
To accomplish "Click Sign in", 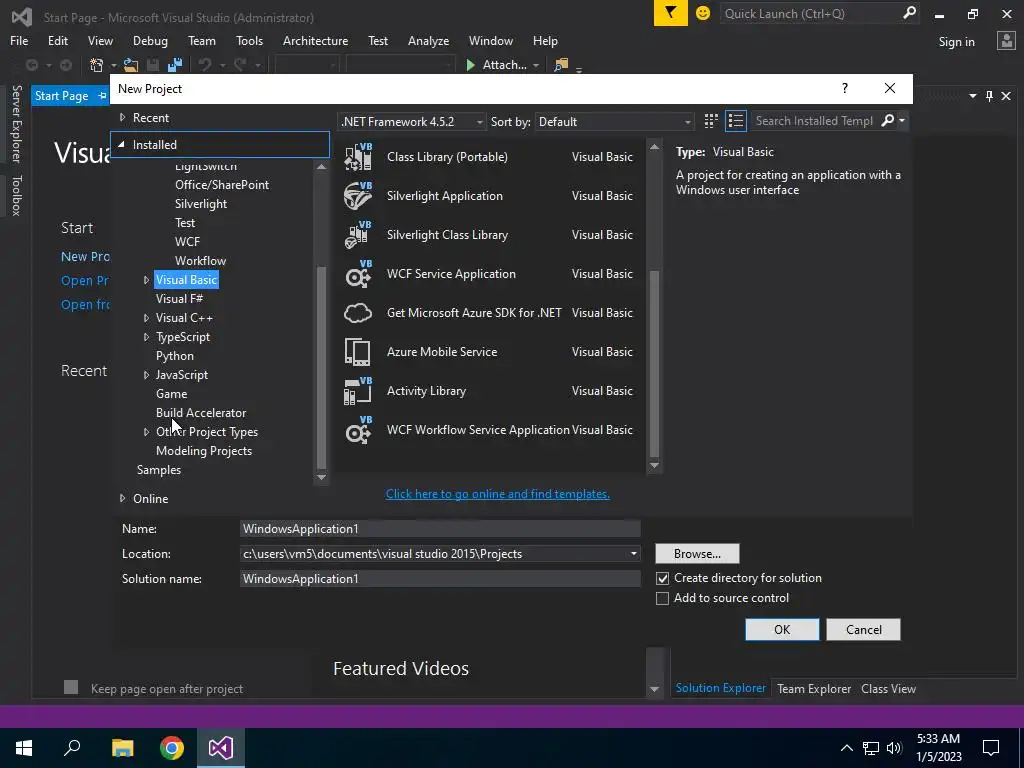I will coord(957,42).
